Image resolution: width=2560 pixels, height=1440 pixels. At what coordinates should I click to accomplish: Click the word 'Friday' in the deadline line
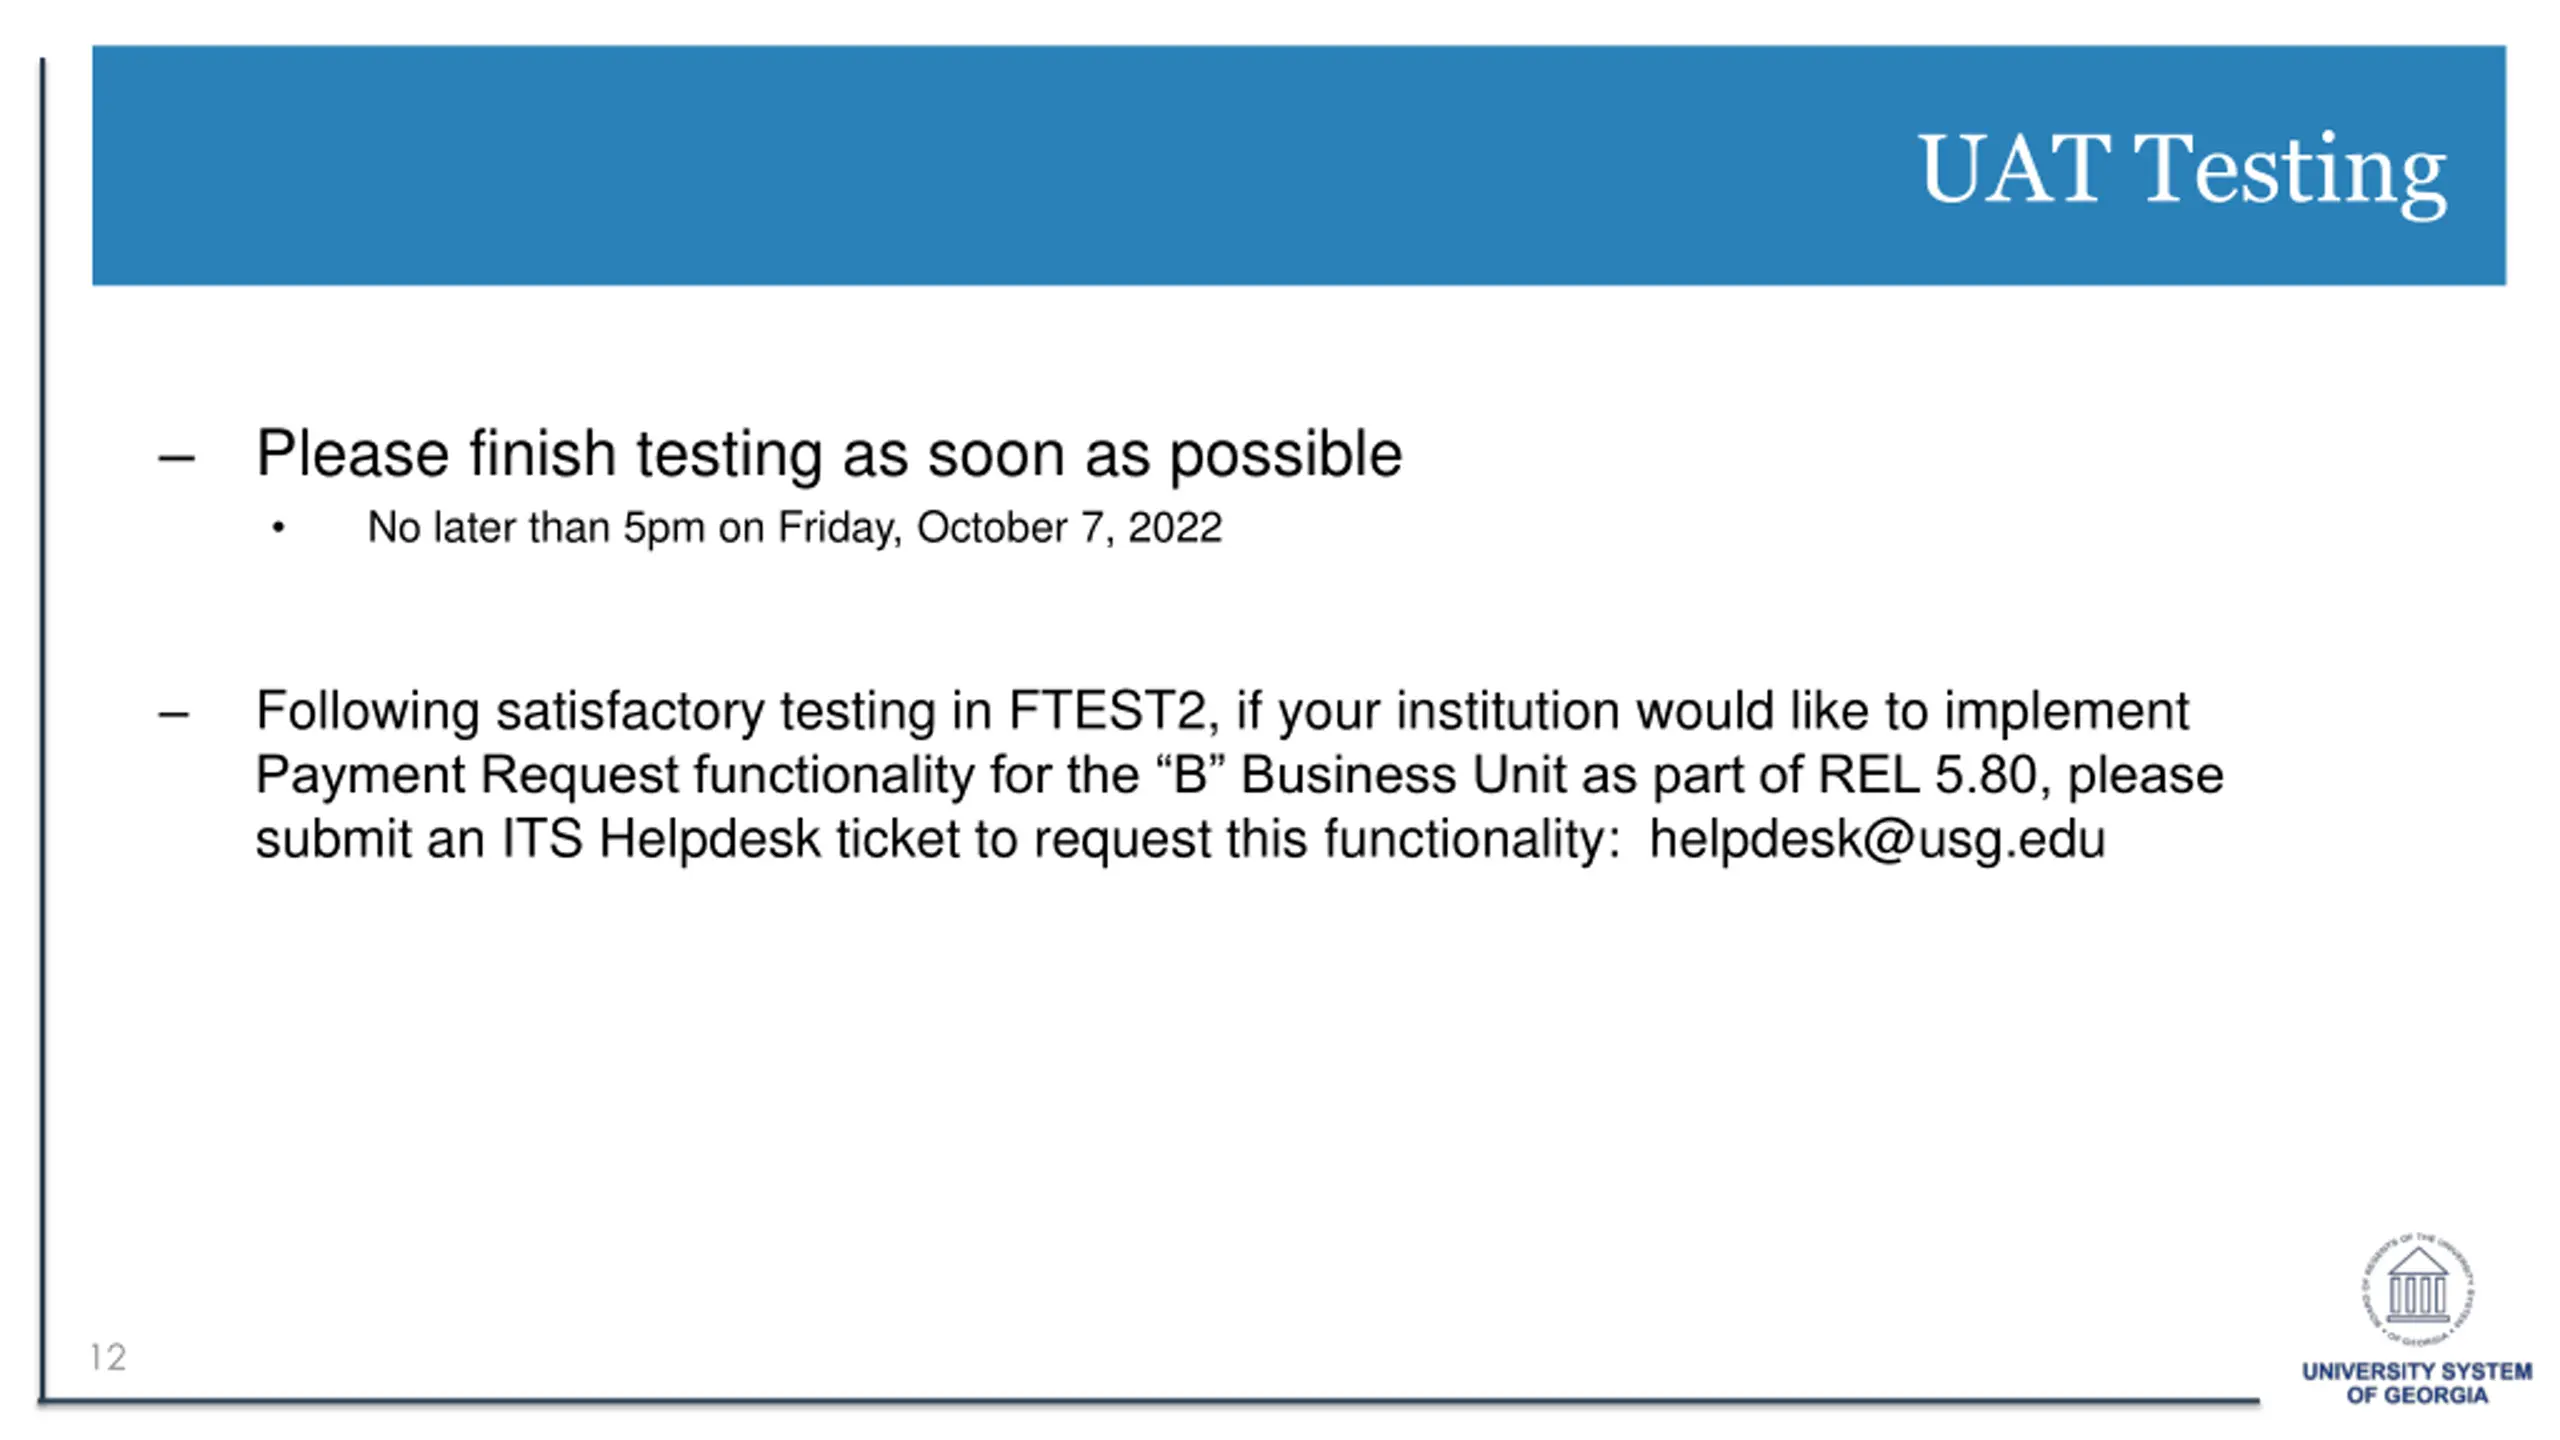click(x=840, y=528)
